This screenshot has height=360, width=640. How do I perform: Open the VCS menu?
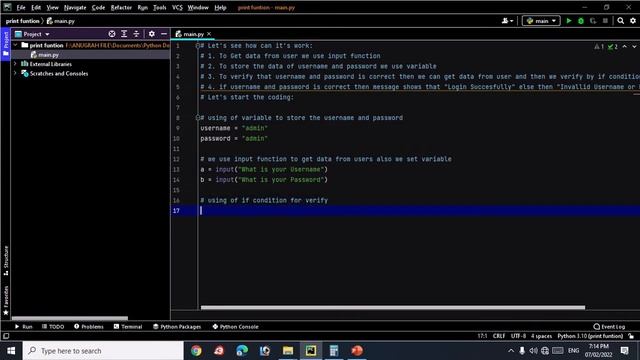click(177, 7)
